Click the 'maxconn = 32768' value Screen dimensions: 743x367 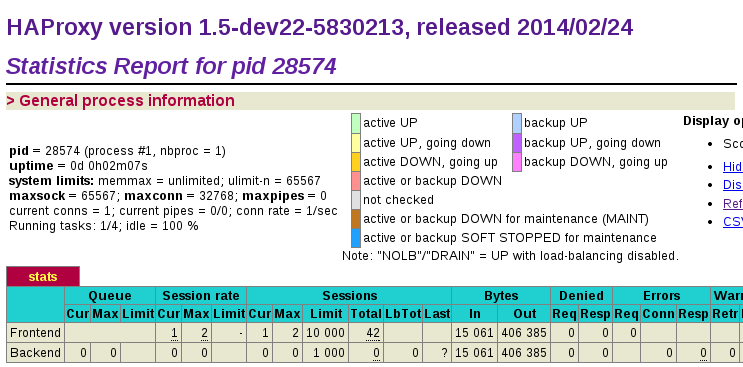[179, 196]
